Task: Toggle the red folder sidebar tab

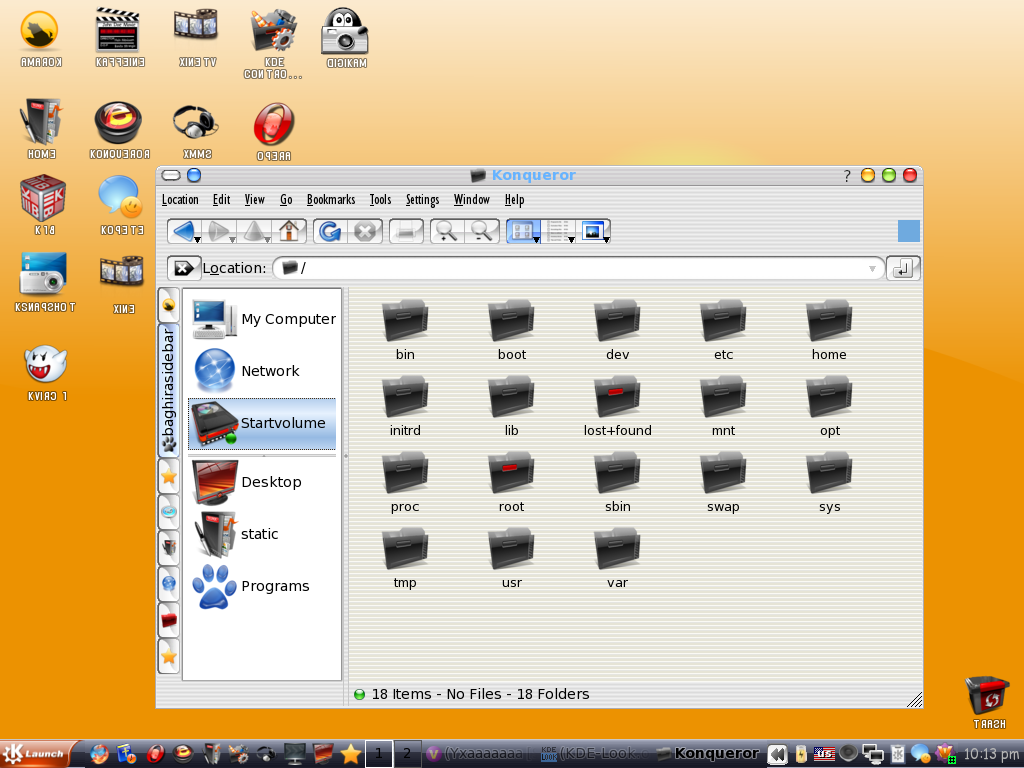Action: [168, 619]
